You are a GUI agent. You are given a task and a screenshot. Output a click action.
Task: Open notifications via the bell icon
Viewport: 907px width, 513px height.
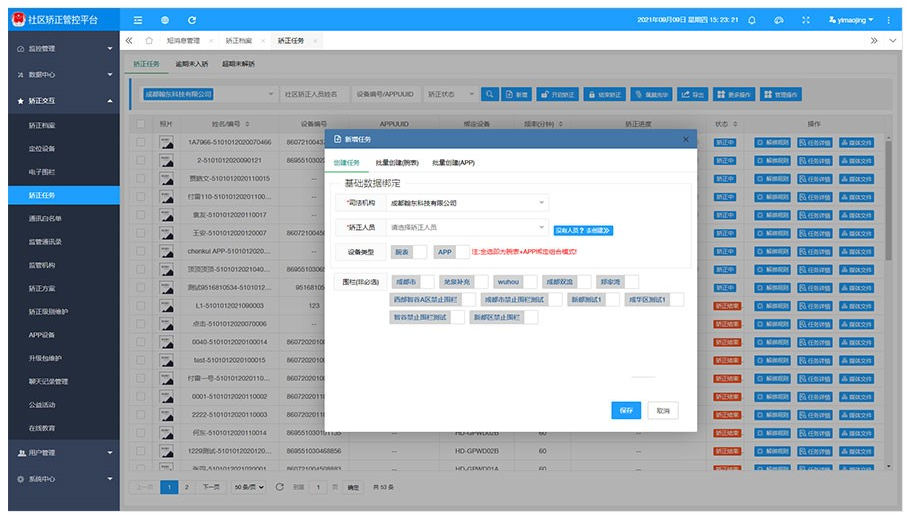coord(751,20)
